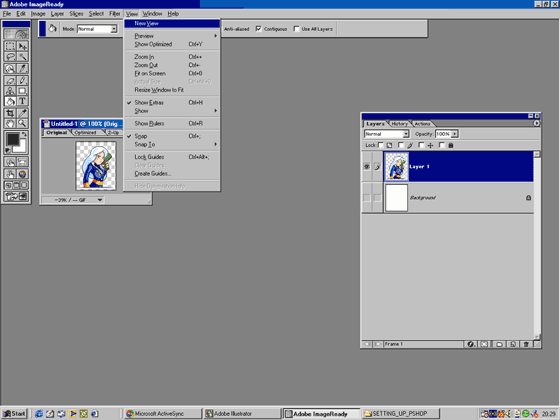Switch to Adobe Illustrator taskbar button
This screenshot has height=420, width=560.
pos(241,414)
